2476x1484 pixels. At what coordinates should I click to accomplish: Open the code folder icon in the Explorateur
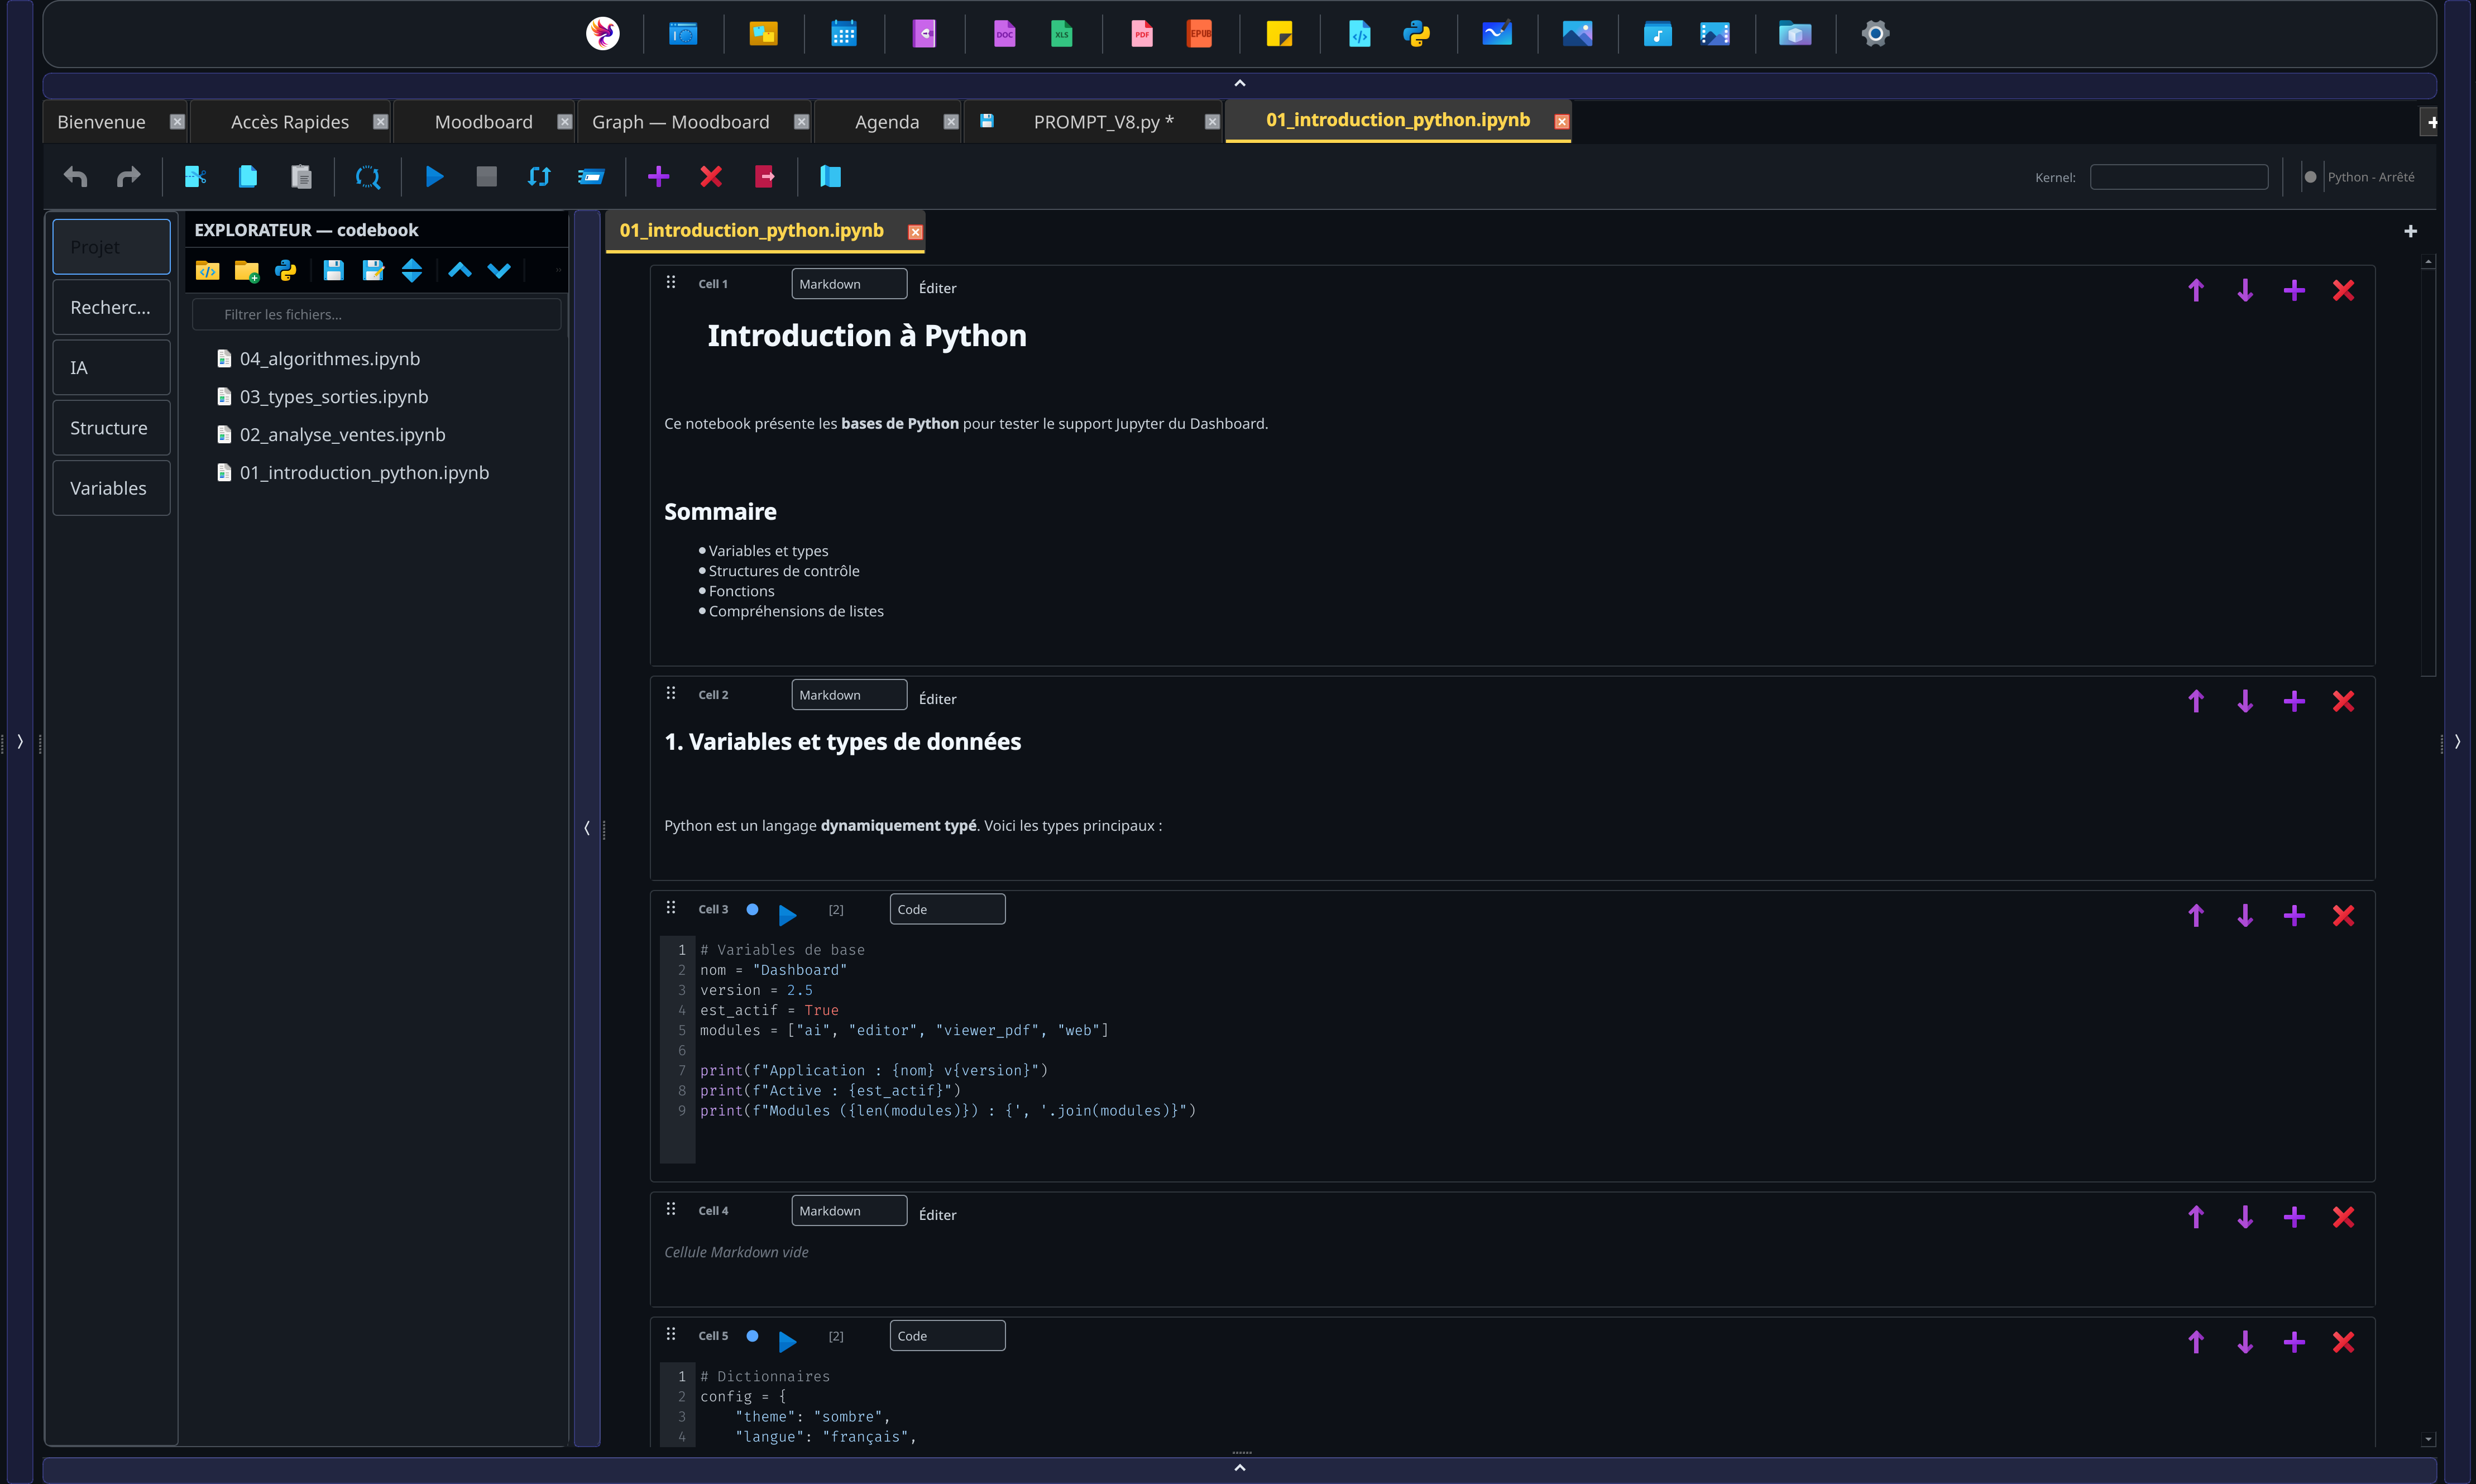click(x=207, y=271)
